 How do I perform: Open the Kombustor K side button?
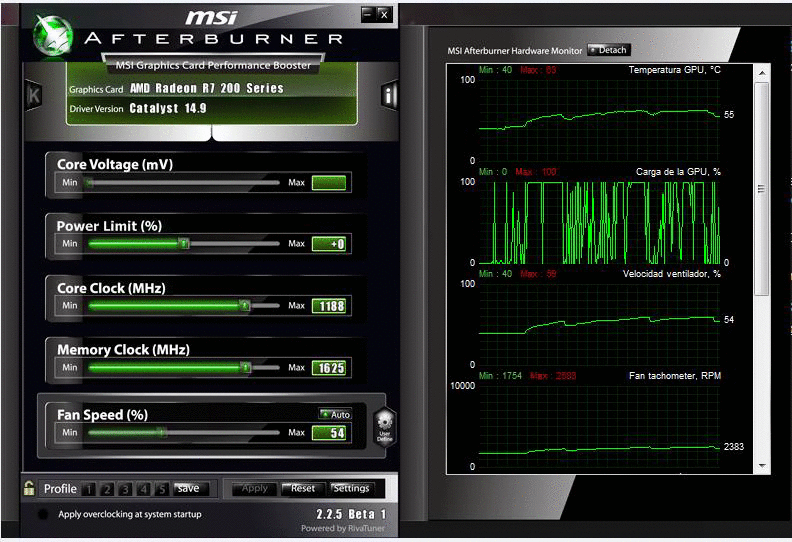[x=34, y=95]
